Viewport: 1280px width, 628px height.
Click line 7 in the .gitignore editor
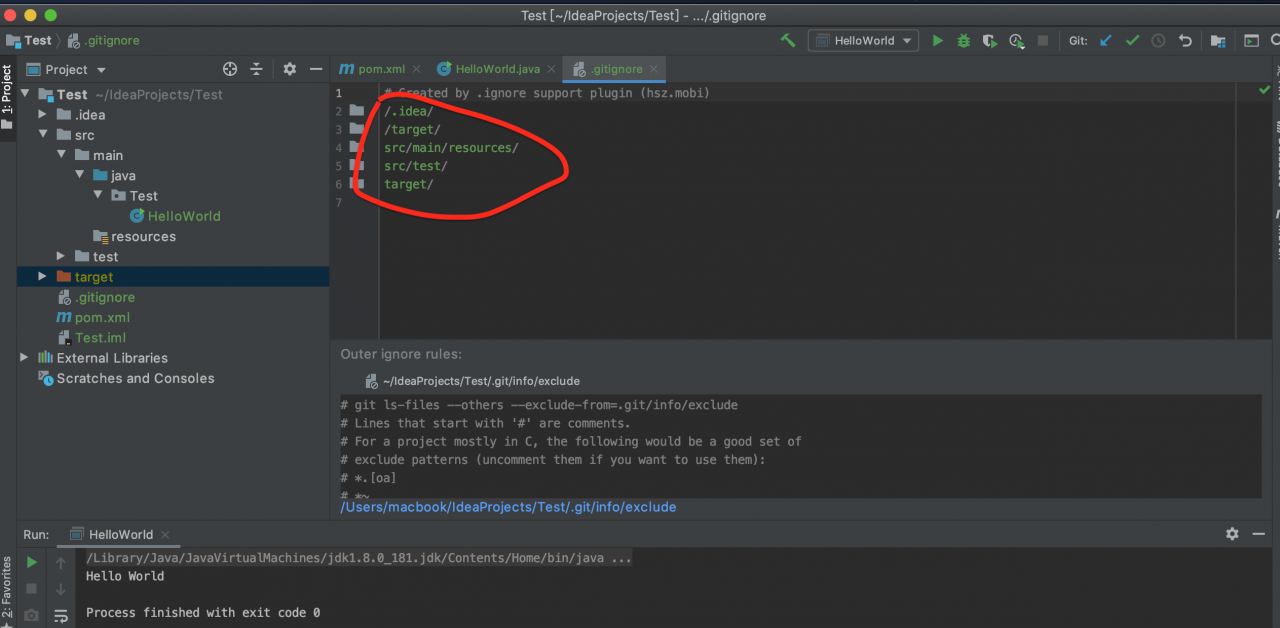point(808,202)
